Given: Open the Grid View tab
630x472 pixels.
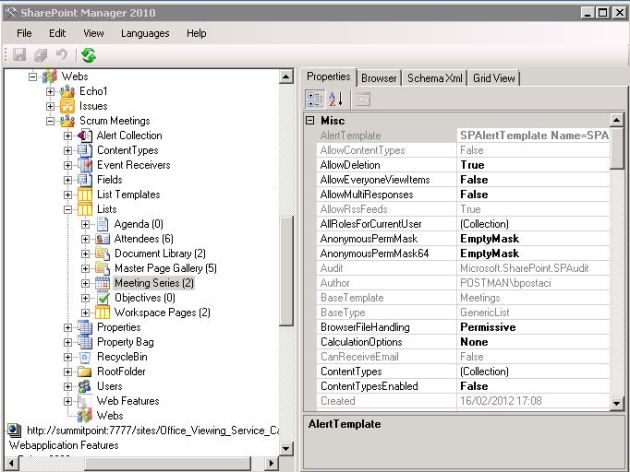Looking at the screenshot, I should click(495, 78).
